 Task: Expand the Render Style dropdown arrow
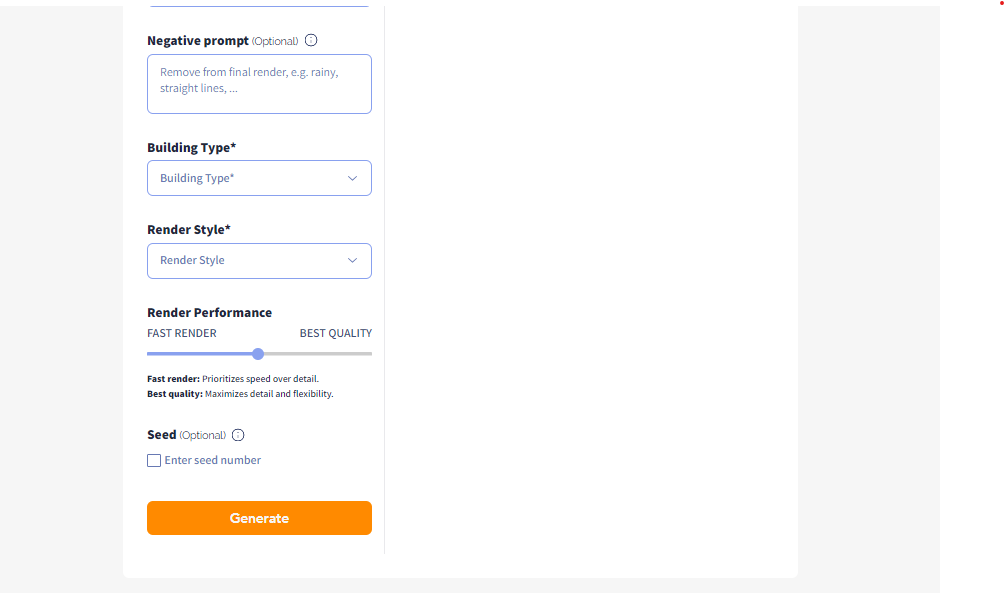tap(352, 260)
